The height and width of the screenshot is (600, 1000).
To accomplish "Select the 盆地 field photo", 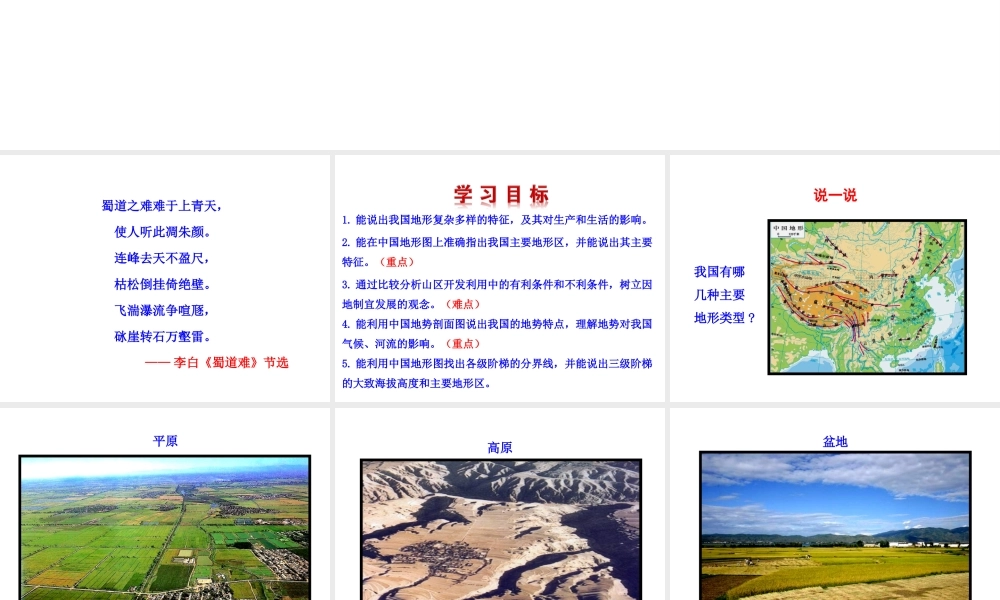I will 835,525.
